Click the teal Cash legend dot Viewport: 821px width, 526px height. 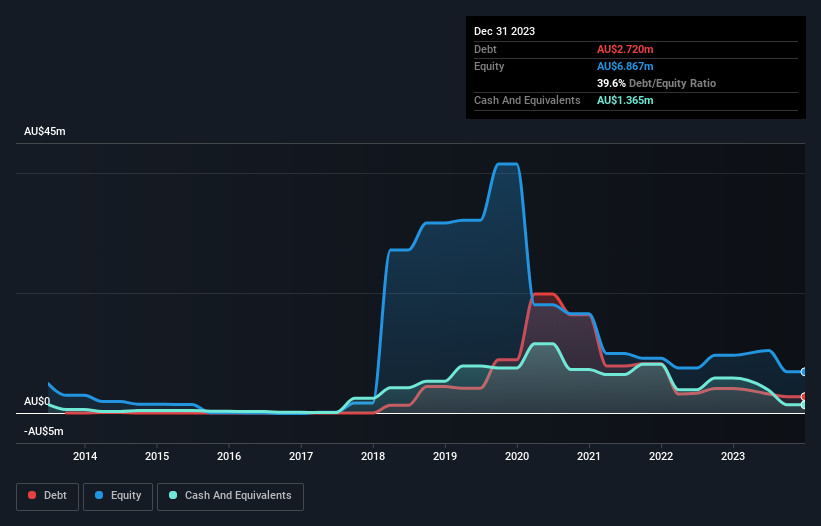173,495
